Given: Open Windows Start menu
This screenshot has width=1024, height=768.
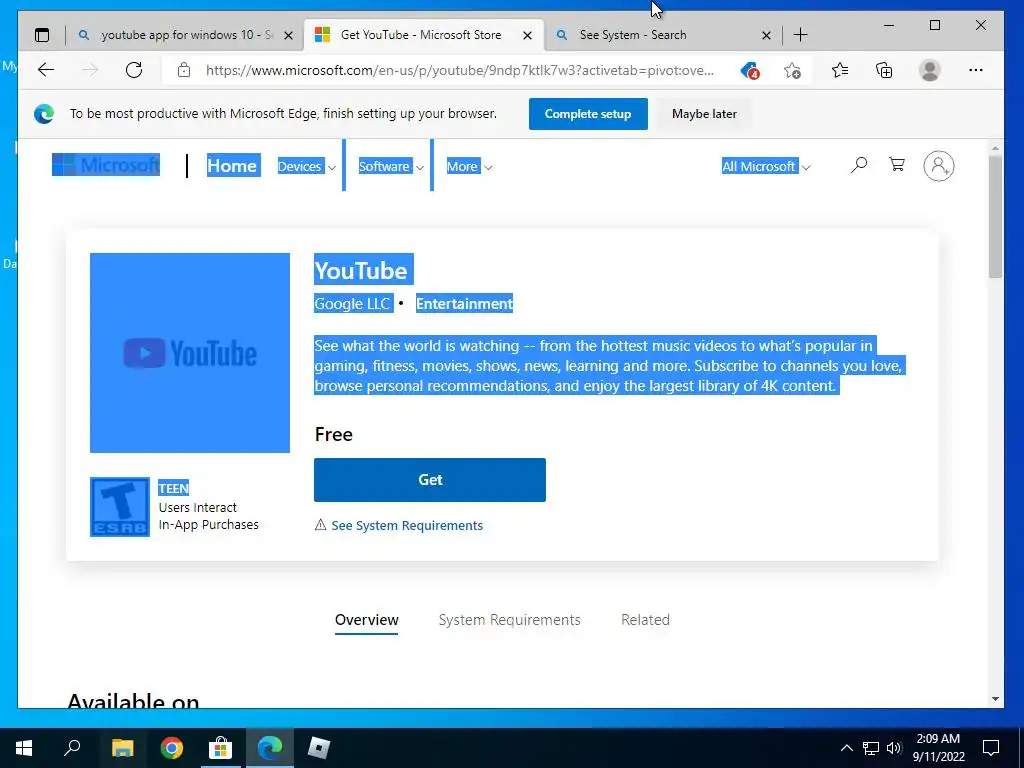Looking at the screenshot, I should tap(24, 748).
